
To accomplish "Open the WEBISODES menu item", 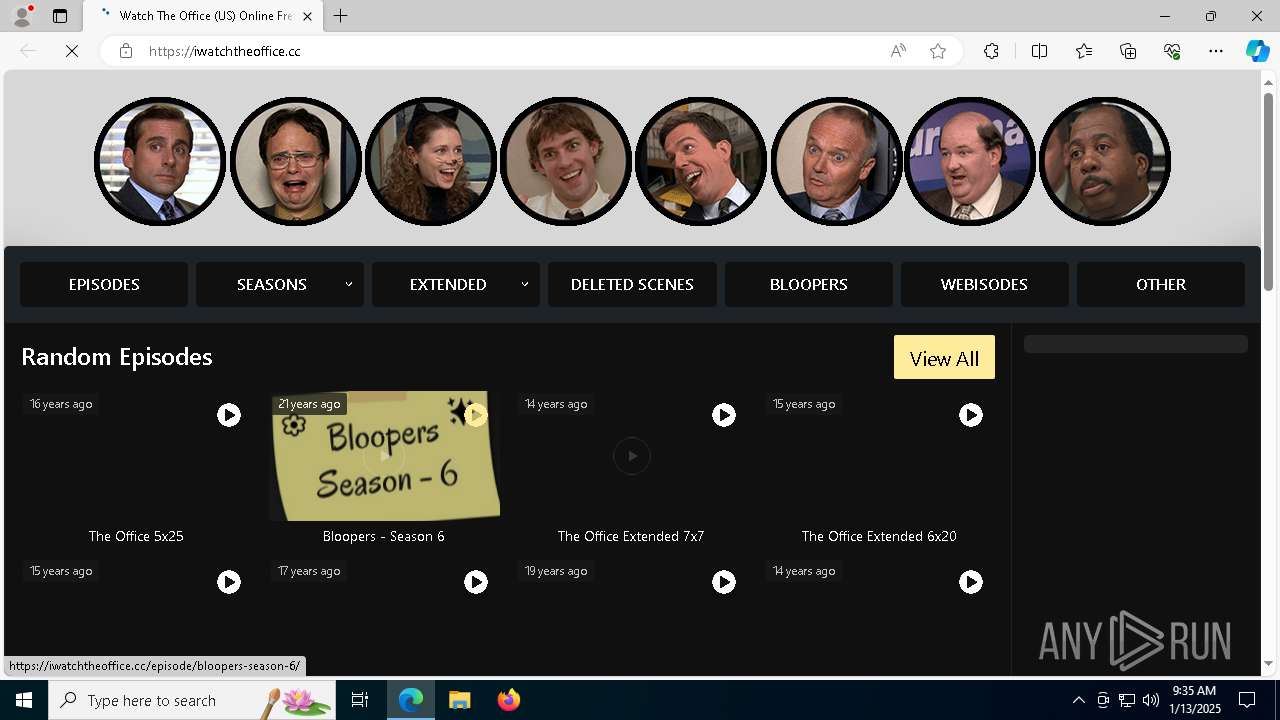I will point(984,284).
